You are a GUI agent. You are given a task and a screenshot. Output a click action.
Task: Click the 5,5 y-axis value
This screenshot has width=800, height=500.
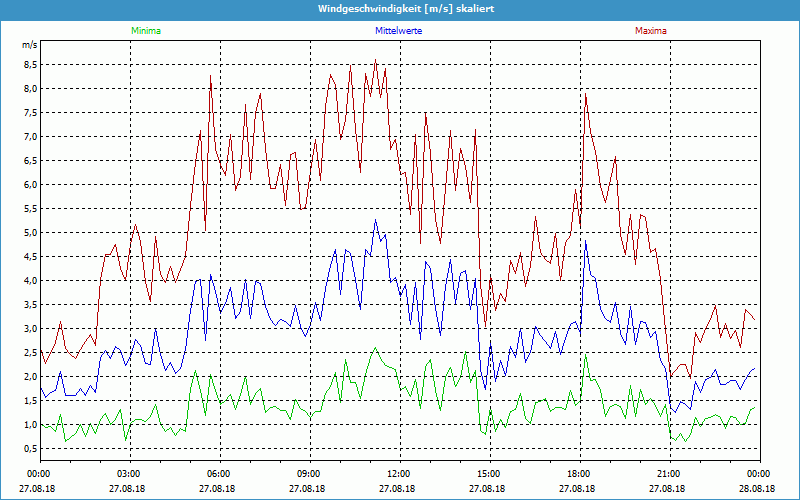point(30,209)
